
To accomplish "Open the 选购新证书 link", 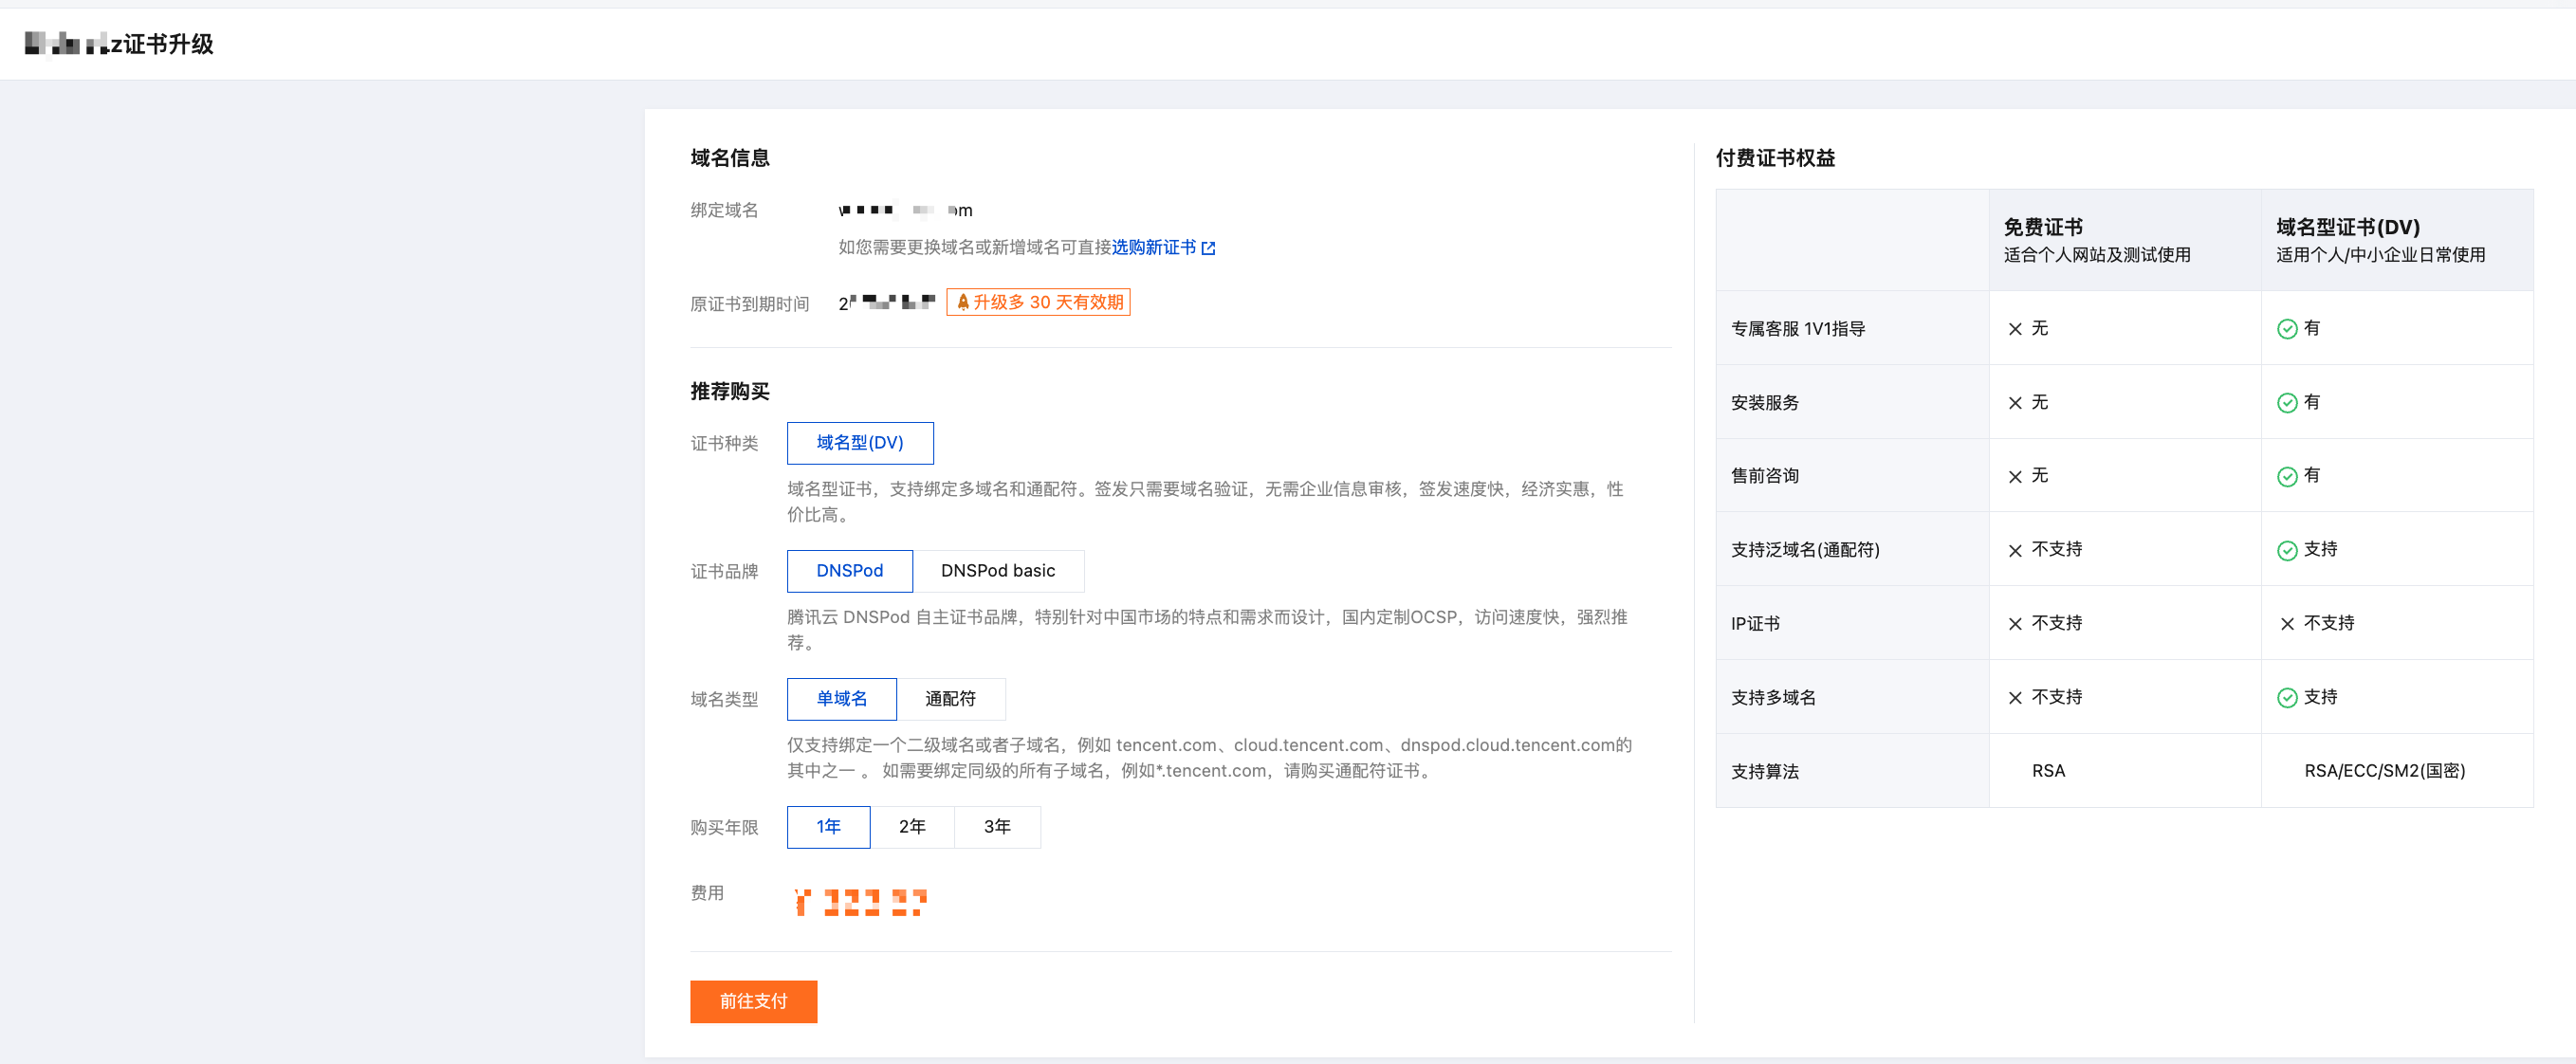I will (1153, 247).
